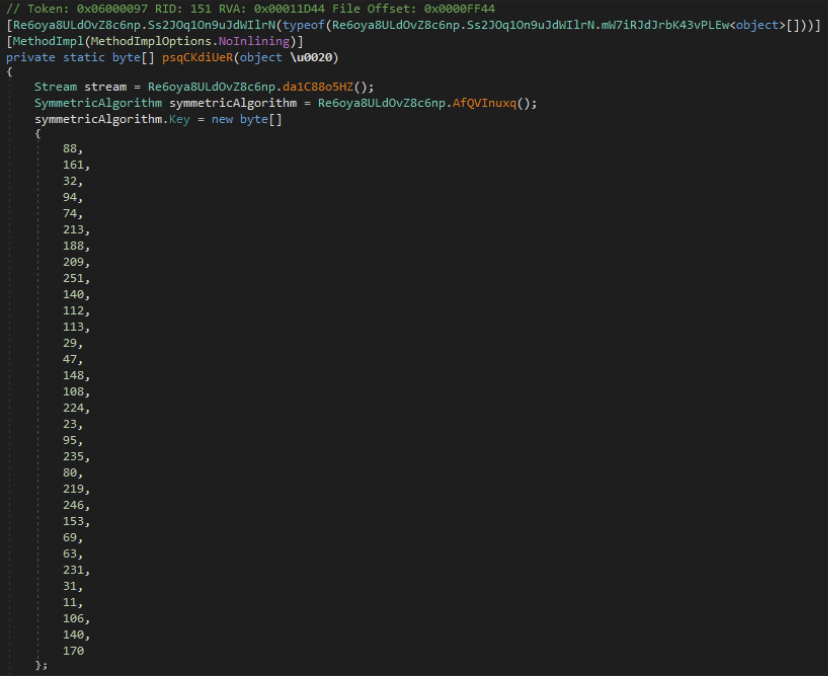
Task: Select byte value 80
Action: tap(70, 473)
